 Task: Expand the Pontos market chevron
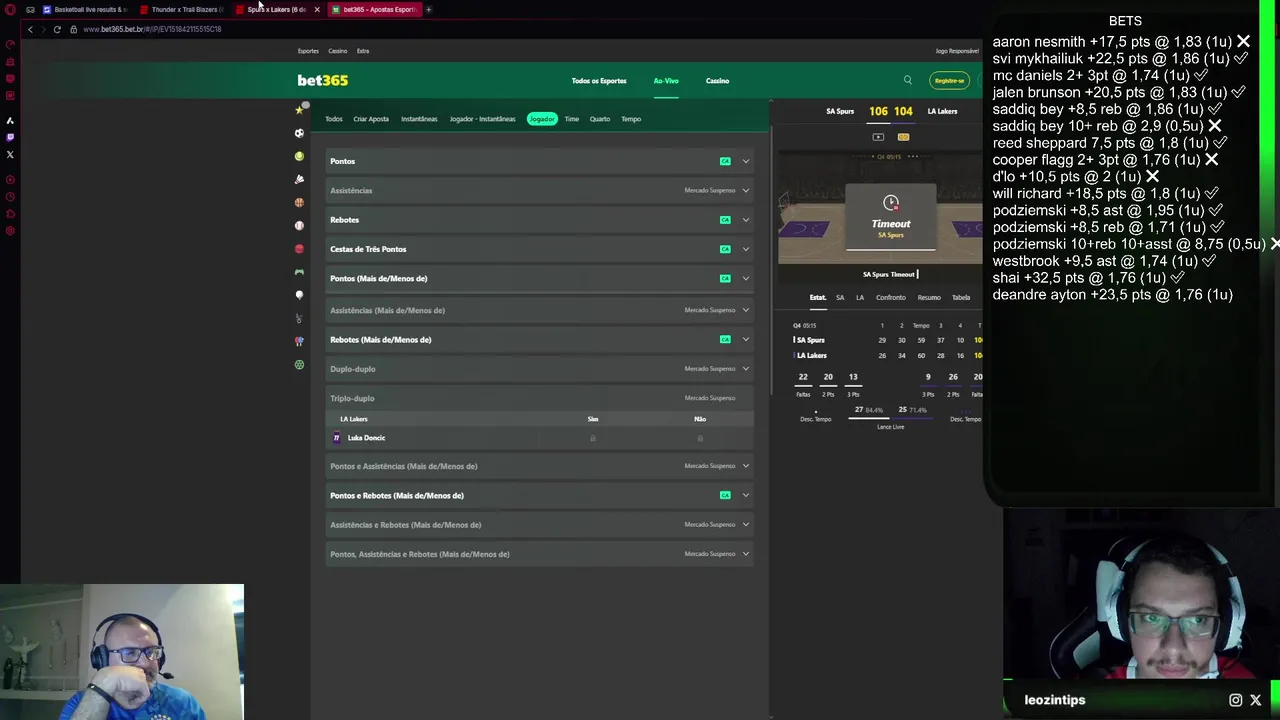tap(745, 161)
